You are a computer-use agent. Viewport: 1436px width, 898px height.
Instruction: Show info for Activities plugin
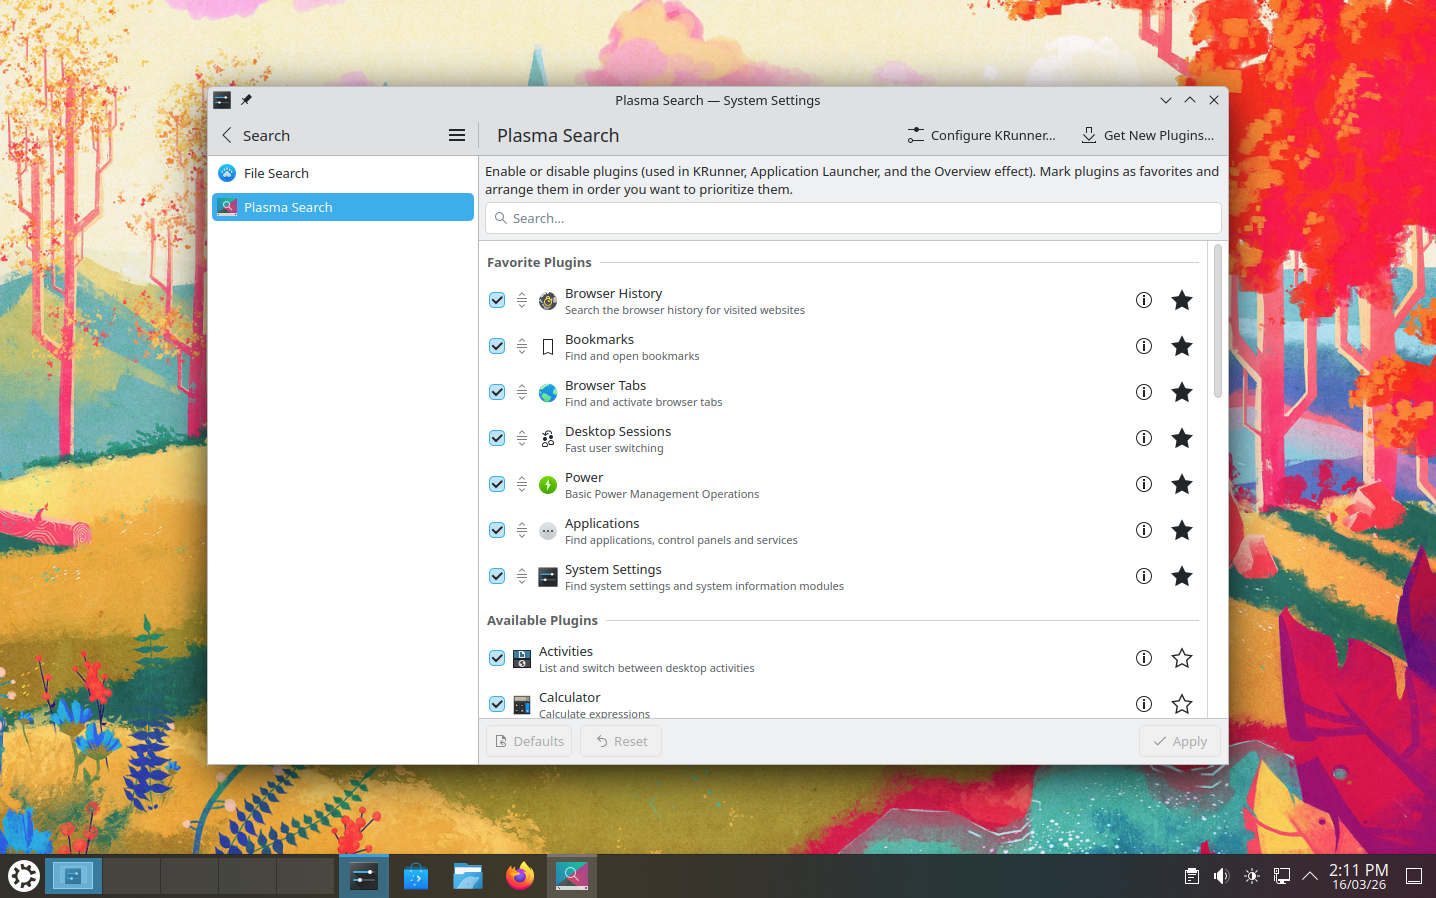click(x=1144, y=658)
